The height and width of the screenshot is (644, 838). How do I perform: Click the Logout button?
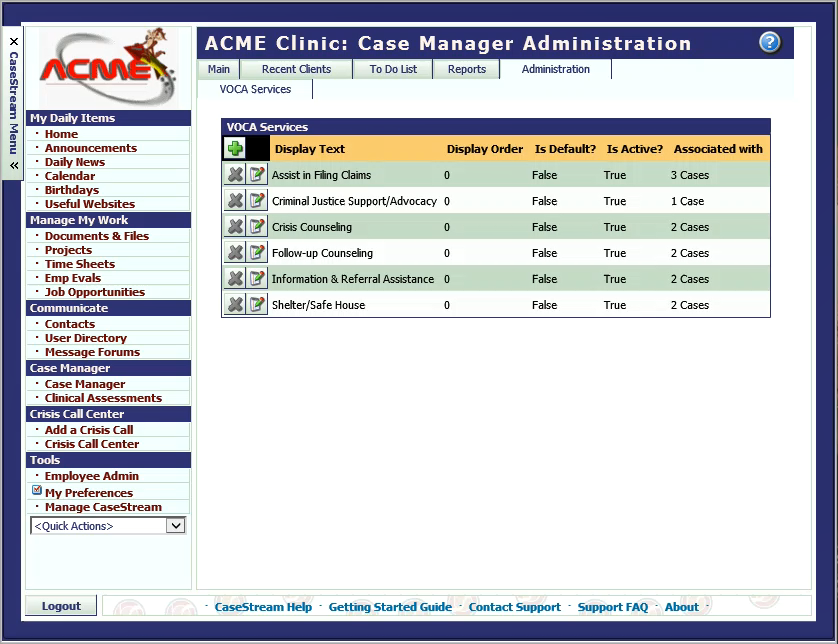pyautogui.click(x=60, y=605)
